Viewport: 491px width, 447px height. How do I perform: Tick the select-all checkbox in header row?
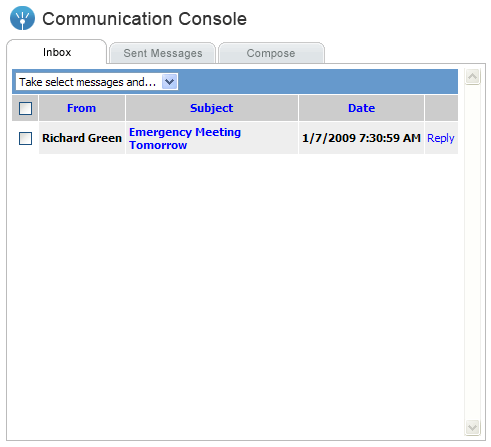coord(25,108)
